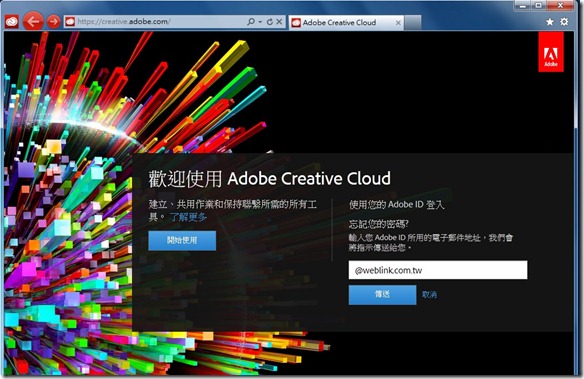Click the 開始使用 get started button

(x=182, y=241)
